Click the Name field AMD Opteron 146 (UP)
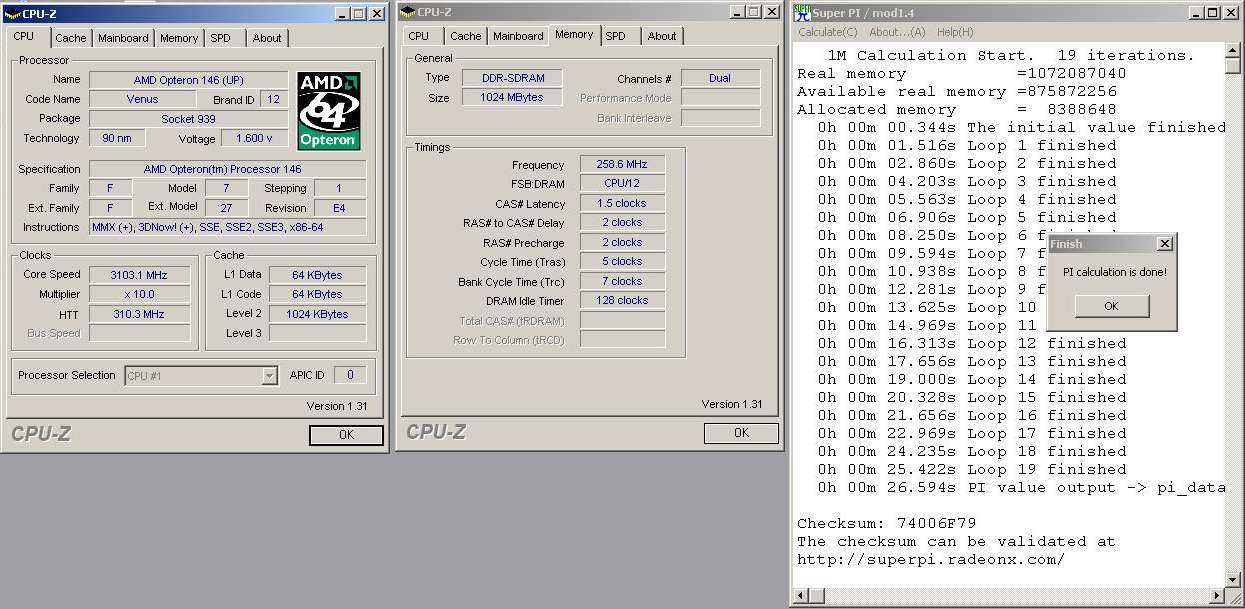Image resolution: width=1245 pixels, height=609 pixels. coord(188,80)
